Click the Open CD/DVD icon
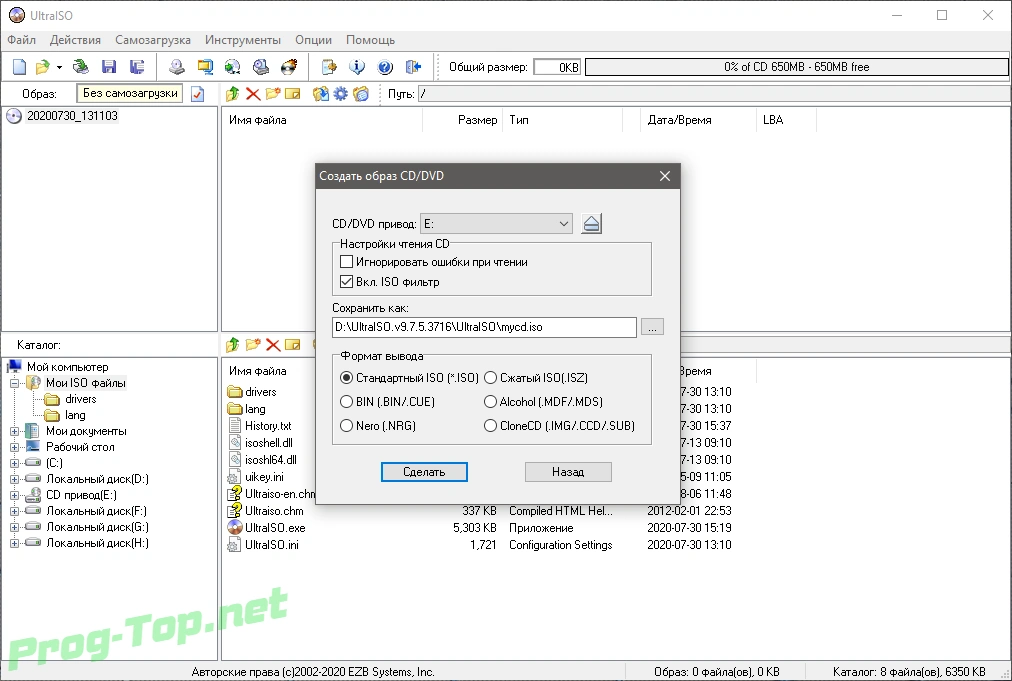 [81, 66]
